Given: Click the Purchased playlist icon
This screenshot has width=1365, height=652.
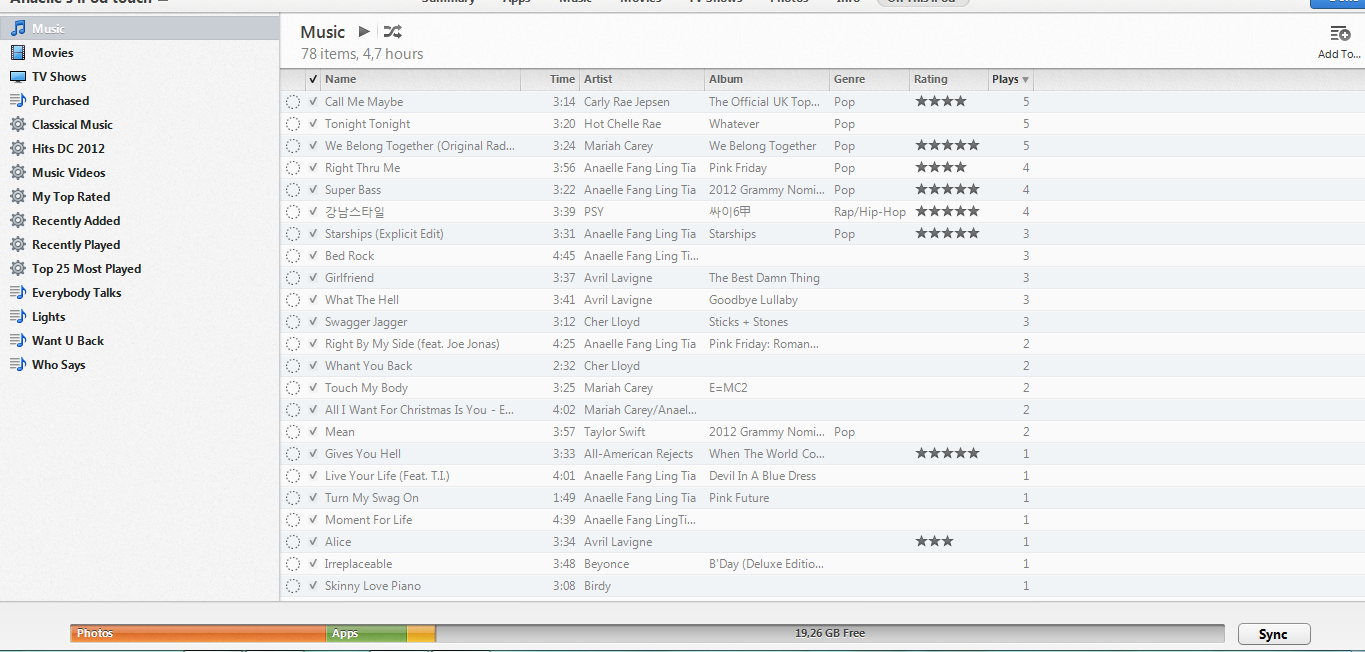Looking at the screenshot, I should (18, 101).
